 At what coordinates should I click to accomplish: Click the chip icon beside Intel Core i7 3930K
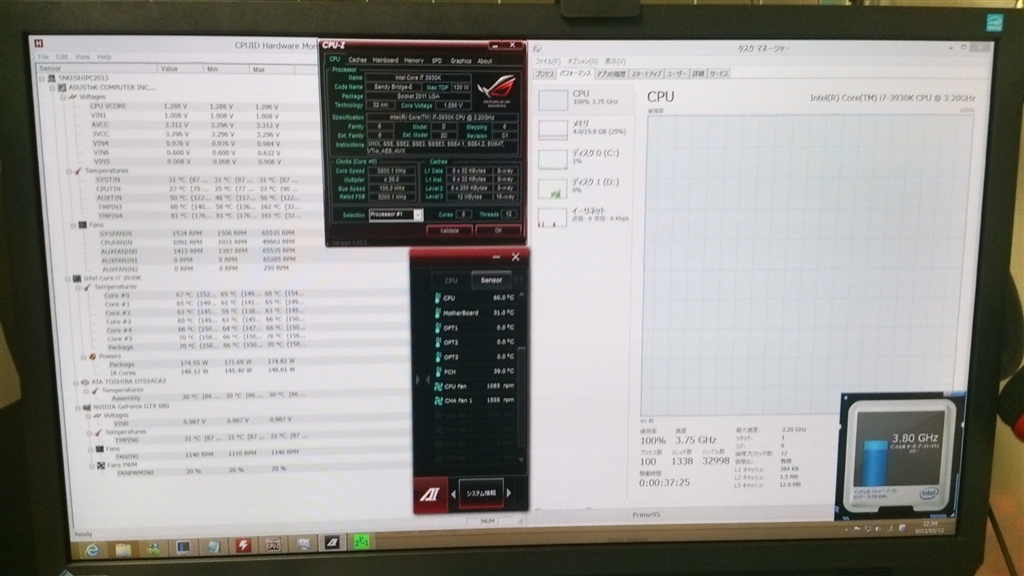[x=77, y=278]
